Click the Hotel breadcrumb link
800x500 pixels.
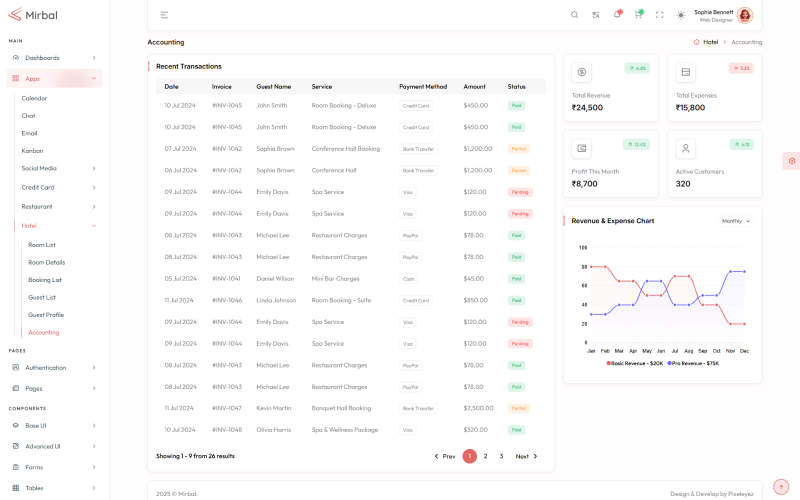tap(709, 42)
